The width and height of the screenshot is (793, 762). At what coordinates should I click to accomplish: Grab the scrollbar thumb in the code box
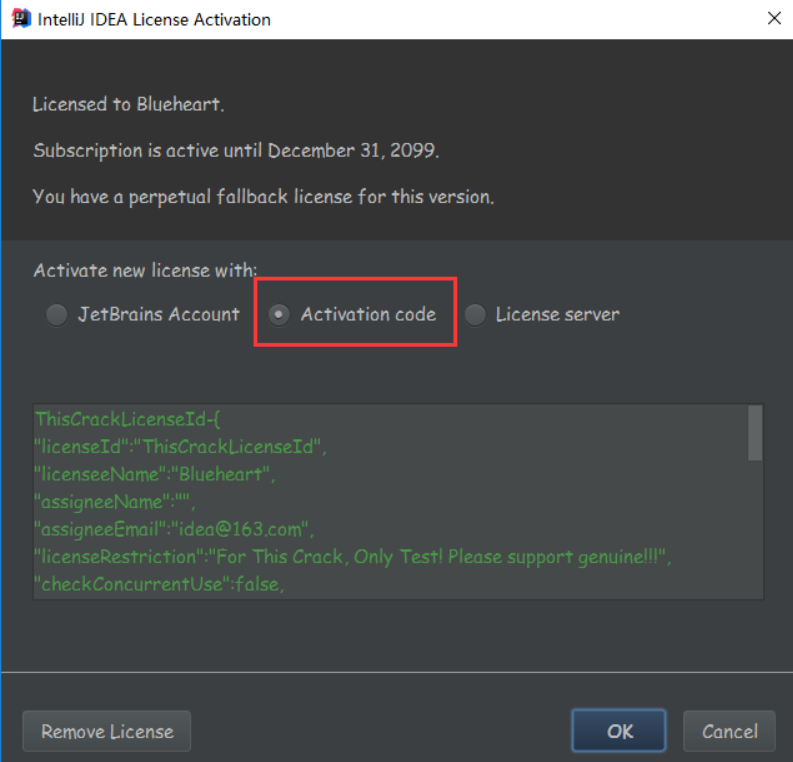[755, 433]
